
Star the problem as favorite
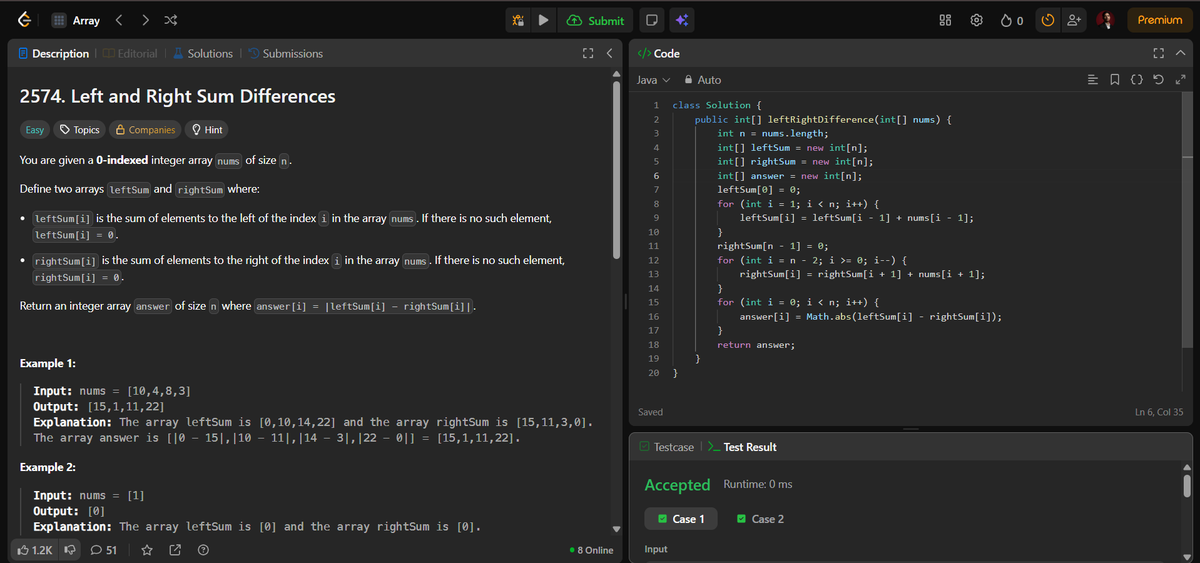tap(147, 549)
